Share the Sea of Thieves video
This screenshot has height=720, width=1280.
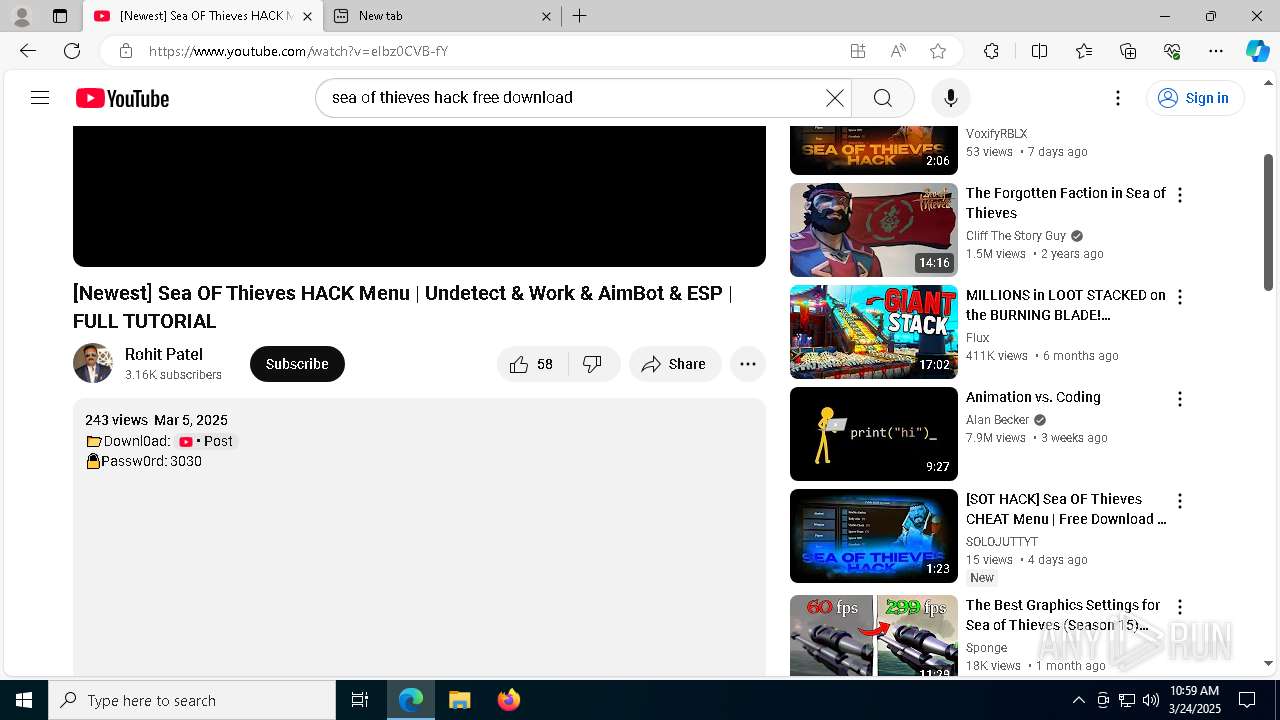point(674,364)
